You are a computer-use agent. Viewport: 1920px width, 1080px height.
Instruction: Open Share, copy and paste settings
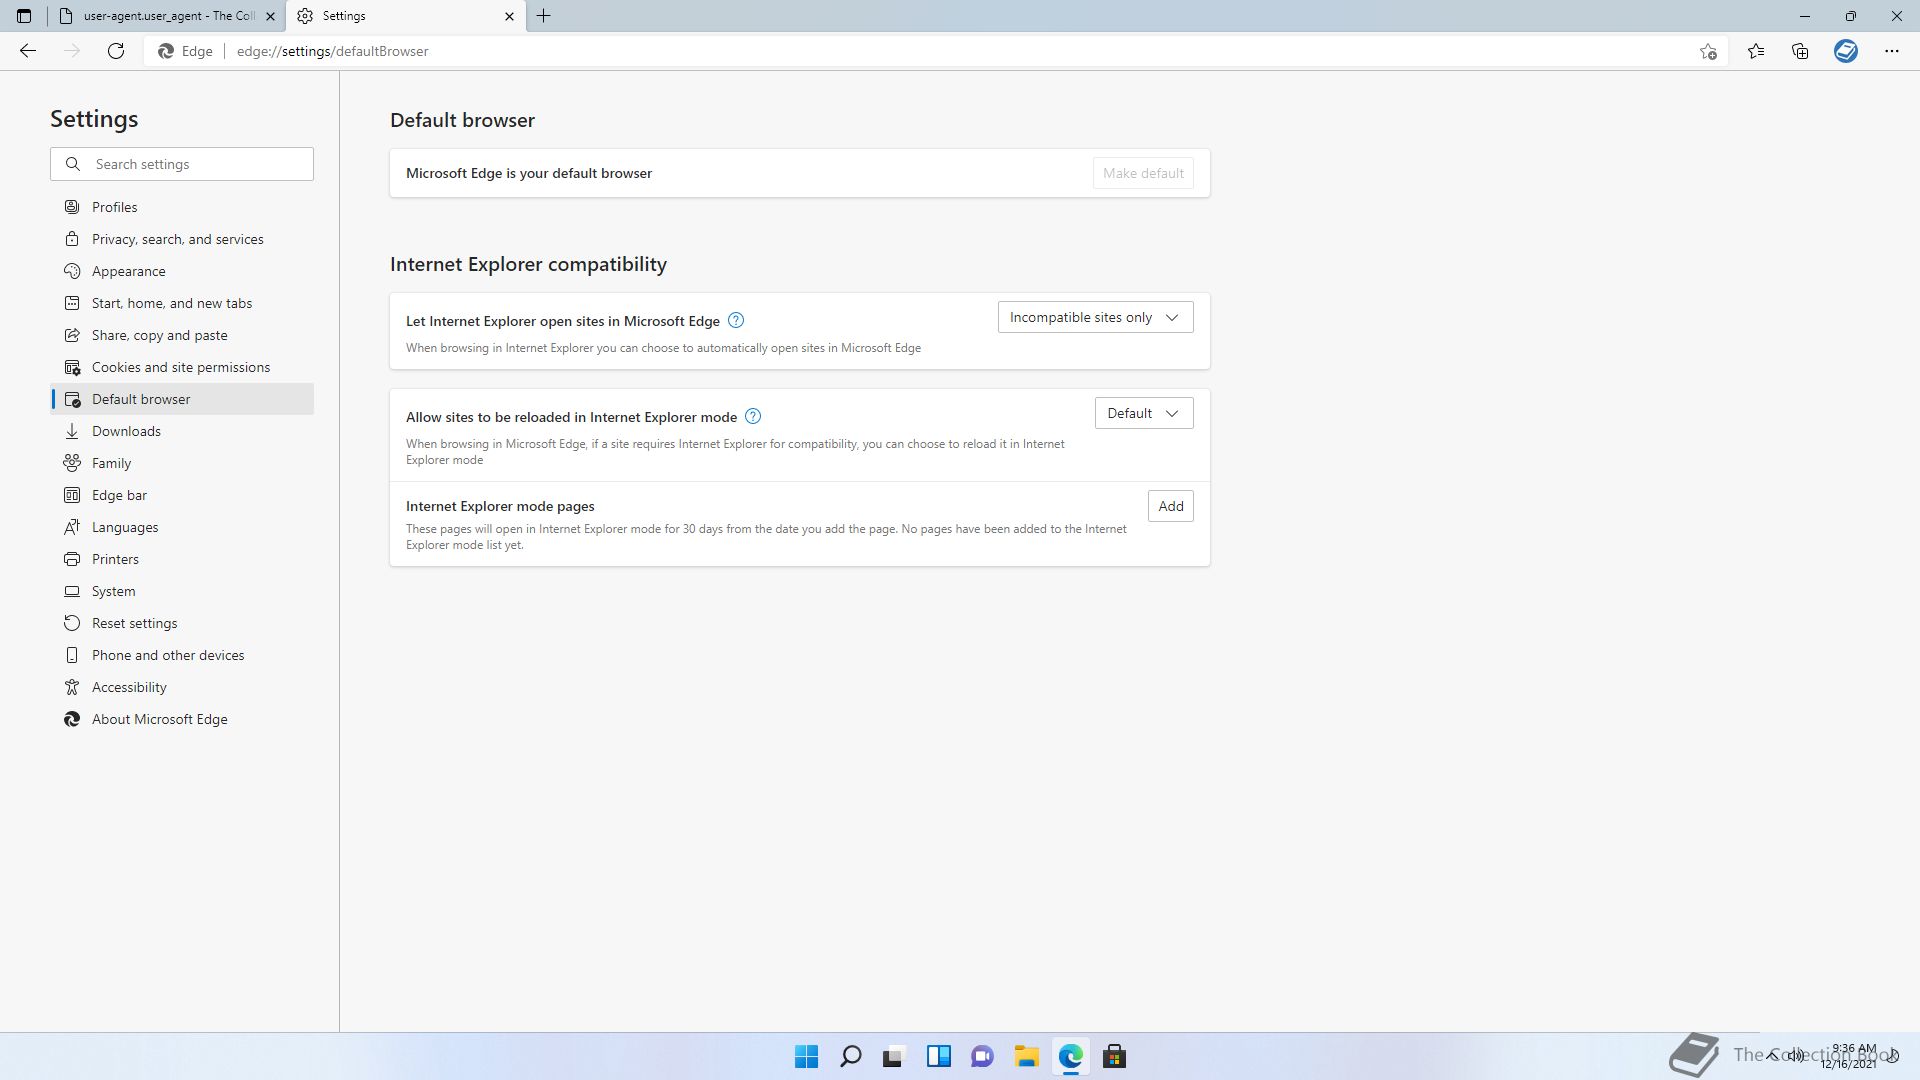coord(182,335)
